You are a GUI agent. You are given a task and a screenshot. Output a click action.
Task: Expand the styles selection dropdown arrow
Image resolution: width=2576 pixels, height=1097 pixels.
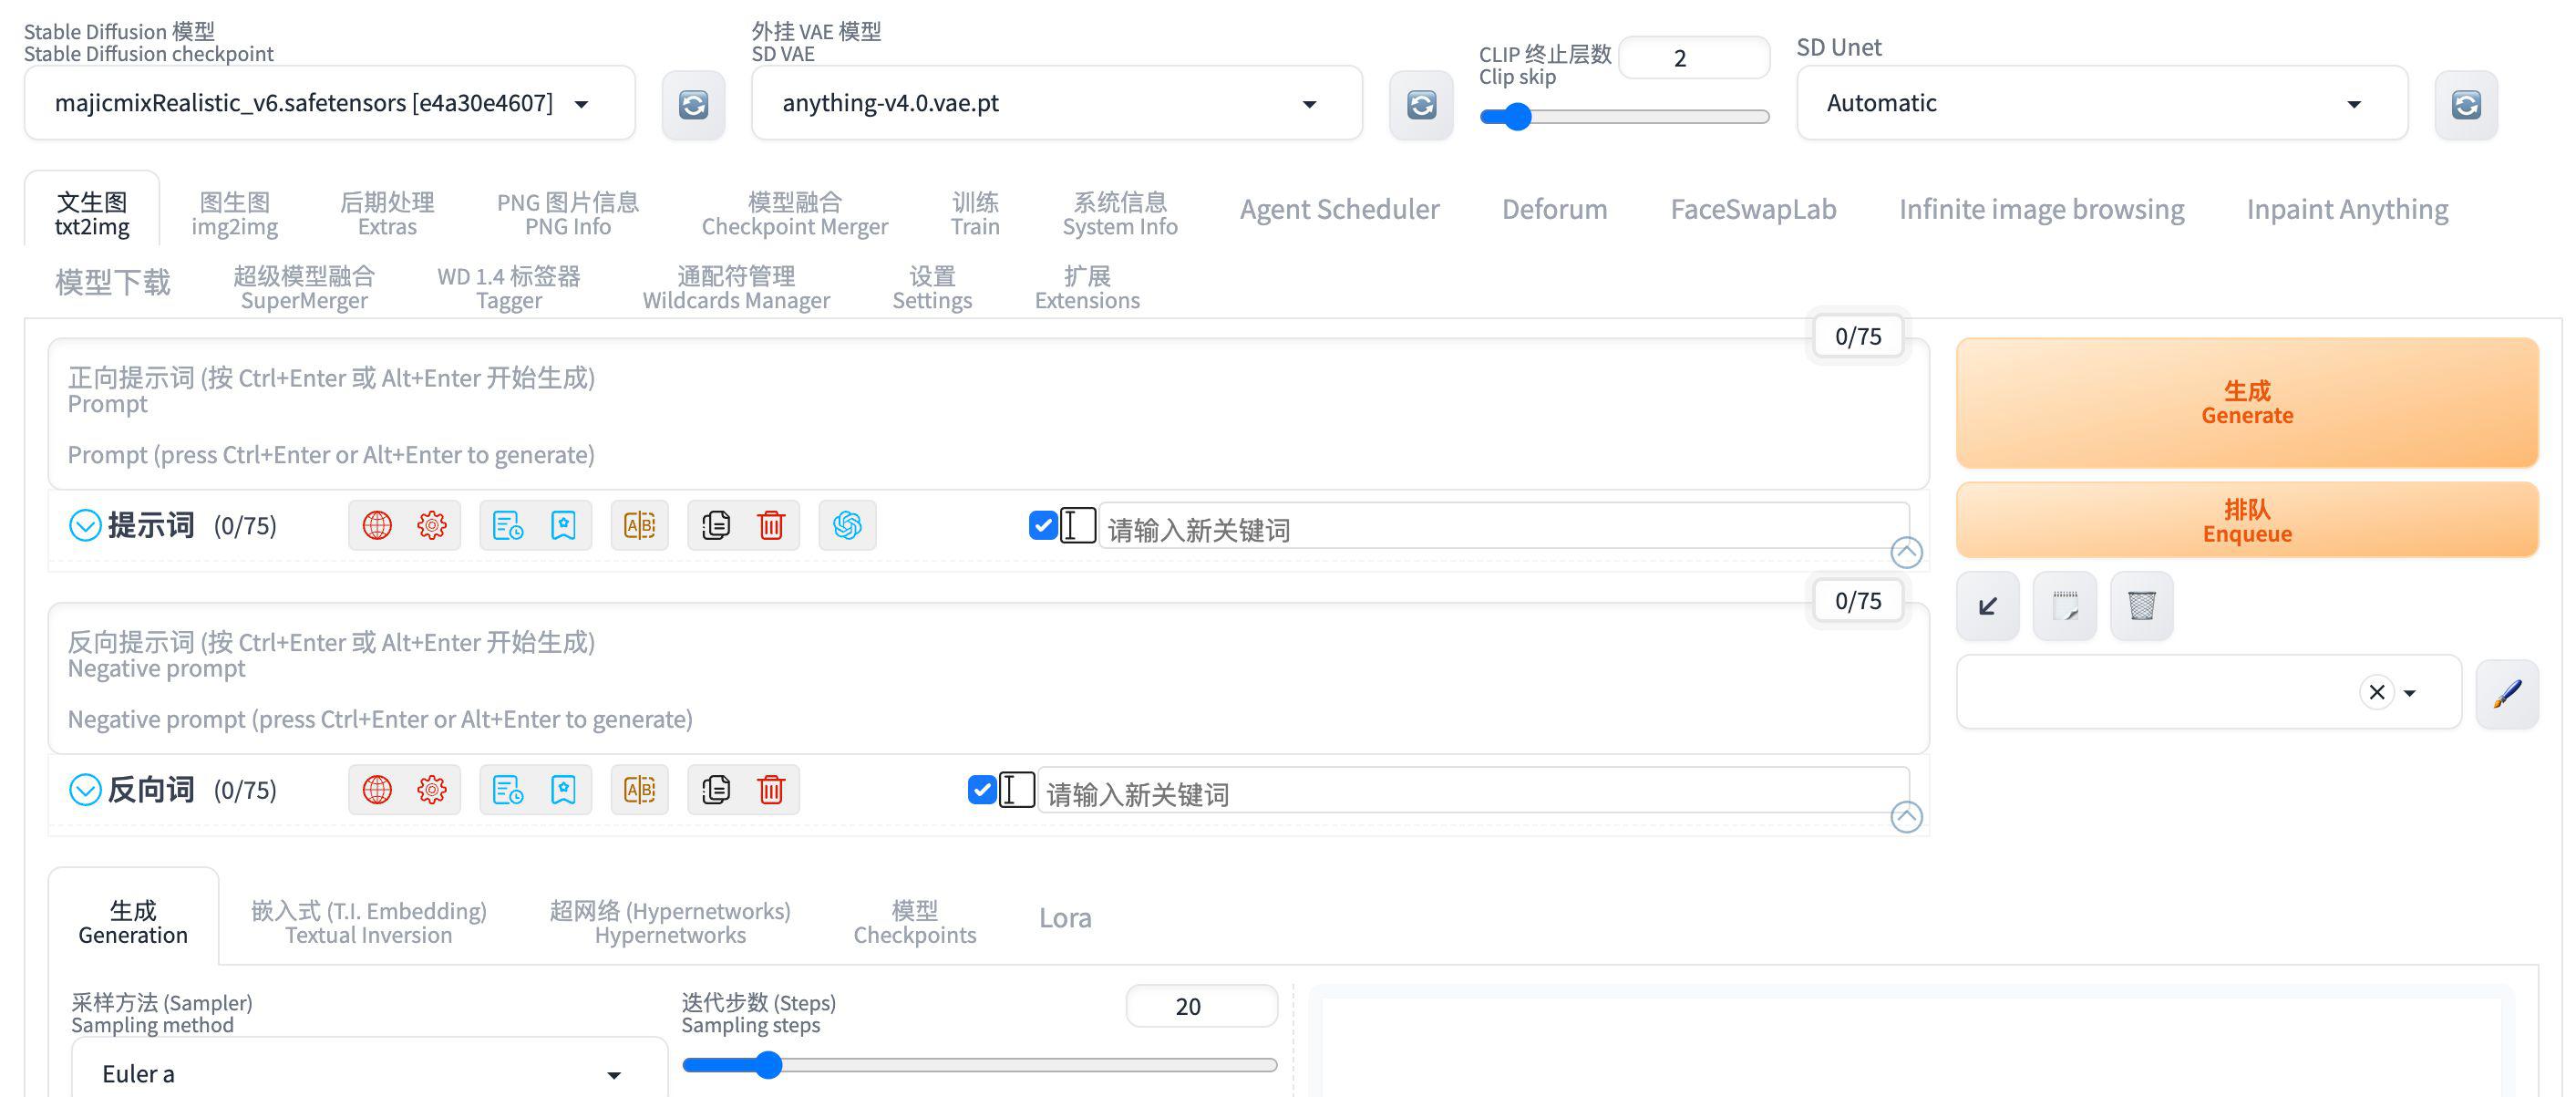(2410, 693)
